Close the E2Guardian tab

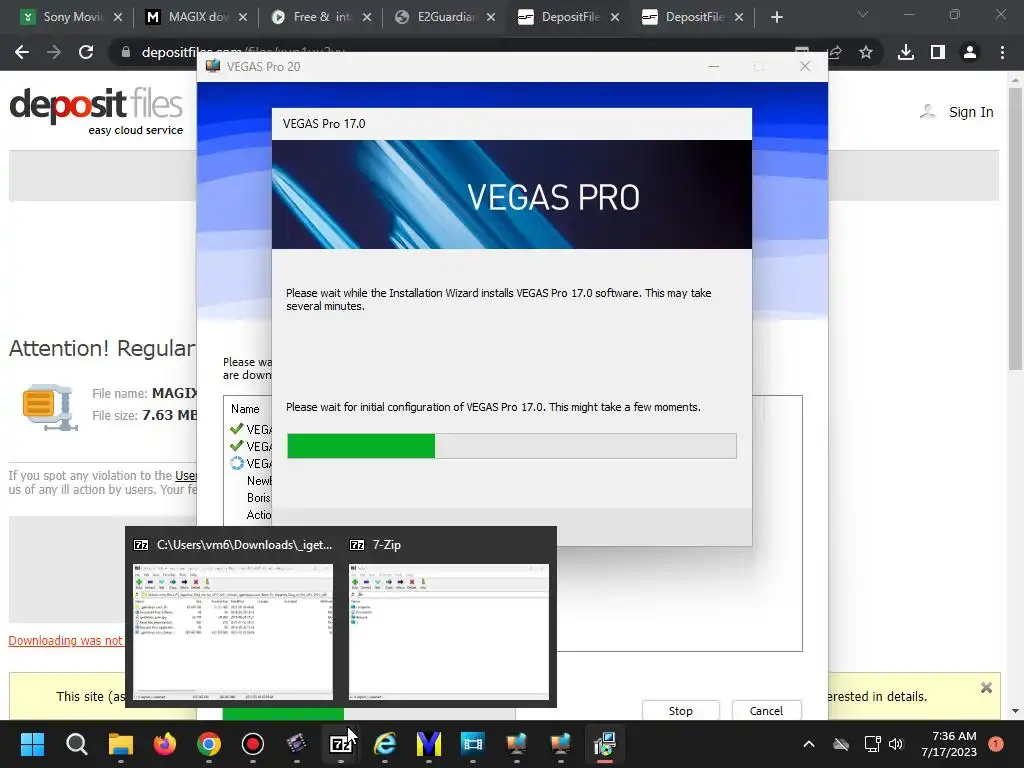[490, 17]
